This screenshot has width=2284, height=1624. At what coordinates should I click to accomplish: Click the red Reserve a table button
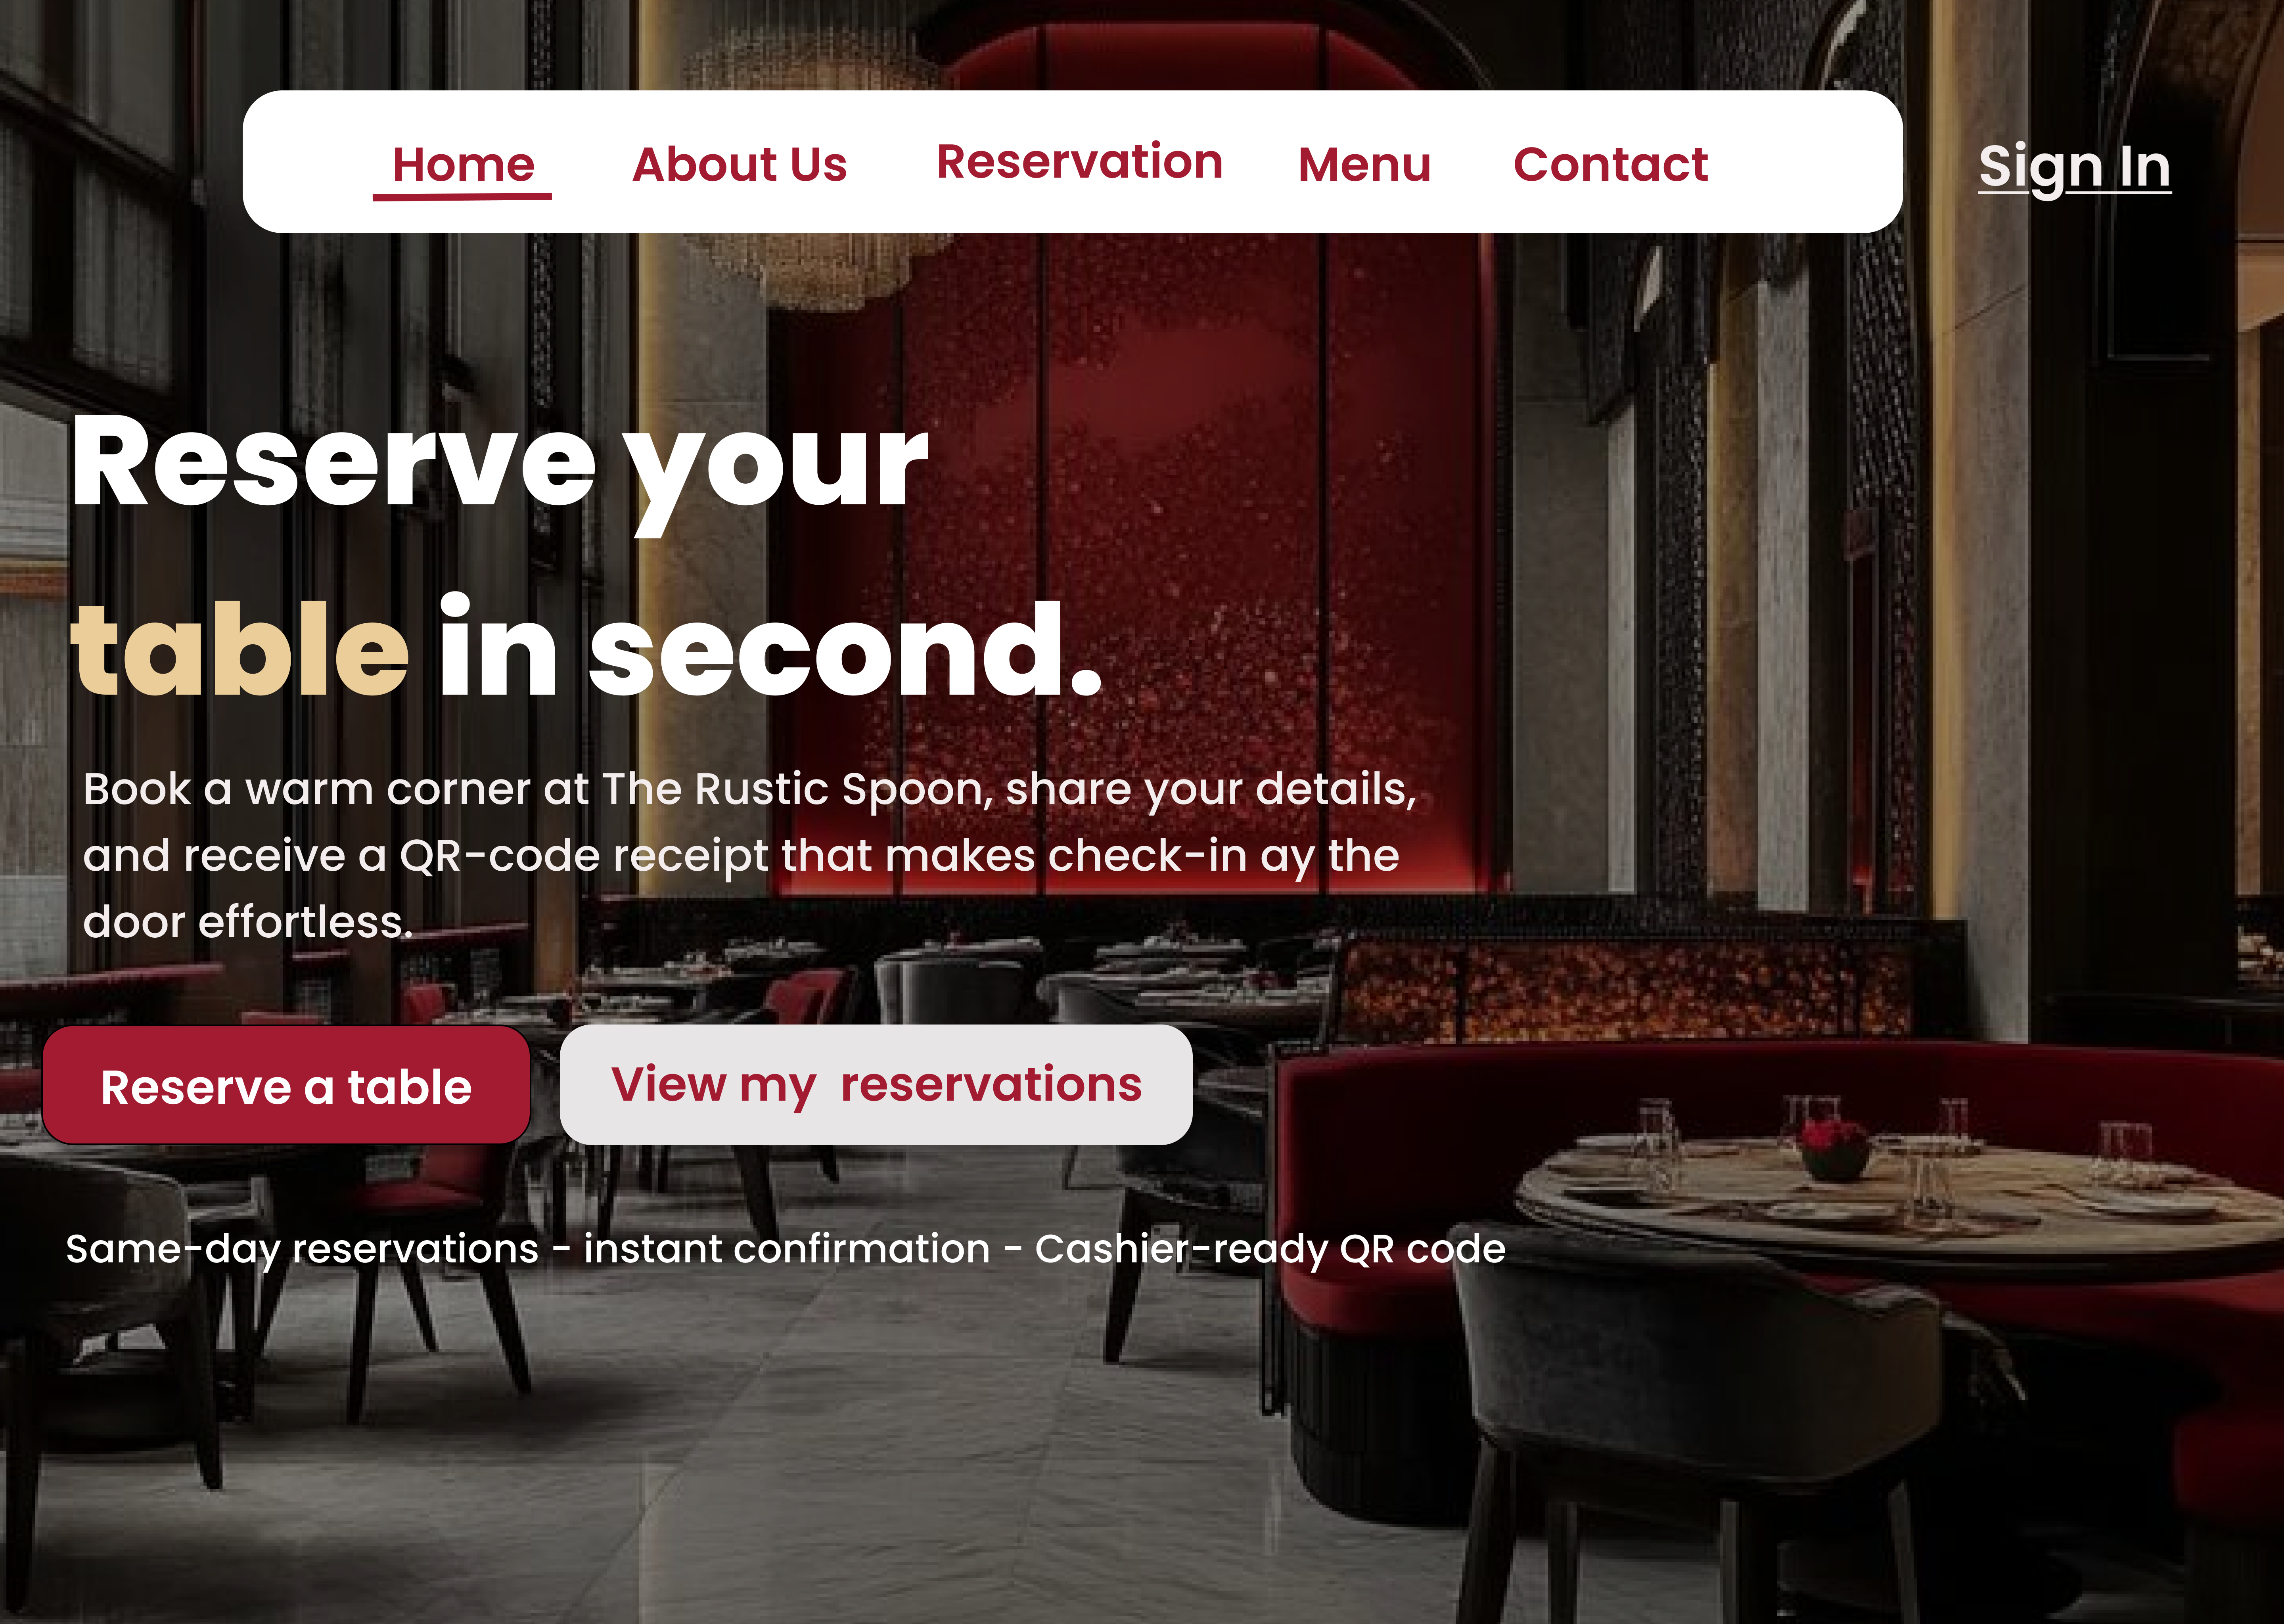pyautogui.click(x=286, y=1085)
